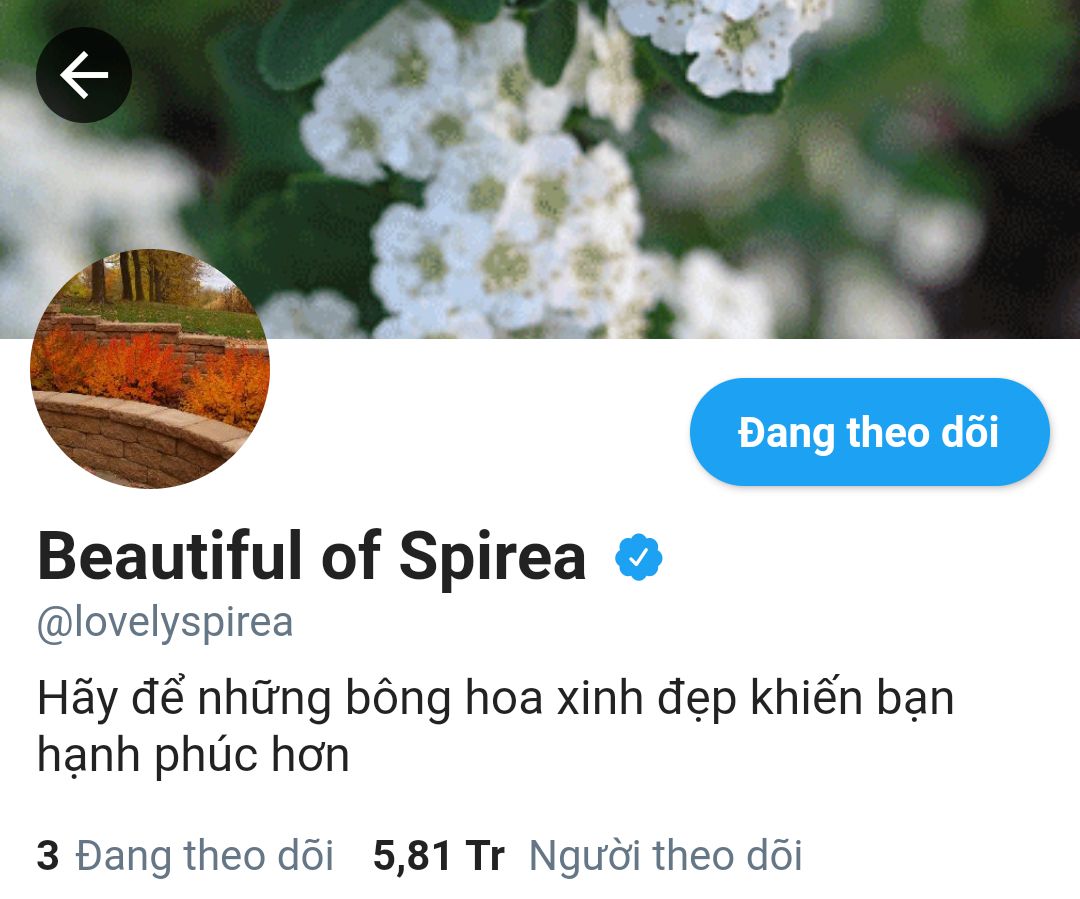Open the 3 Đang theo dõi list
1080x899 pixels.
185,856
